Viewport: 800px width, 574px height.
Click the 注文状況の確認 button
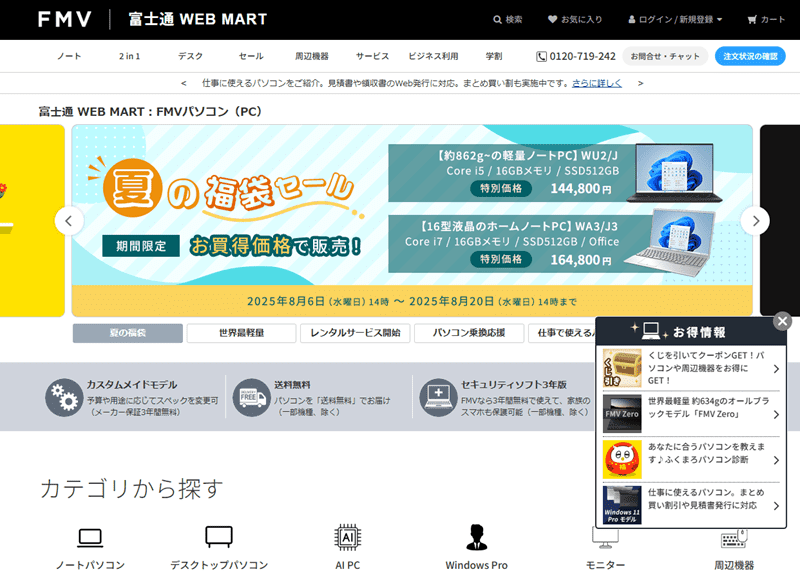tap(750, 56)
